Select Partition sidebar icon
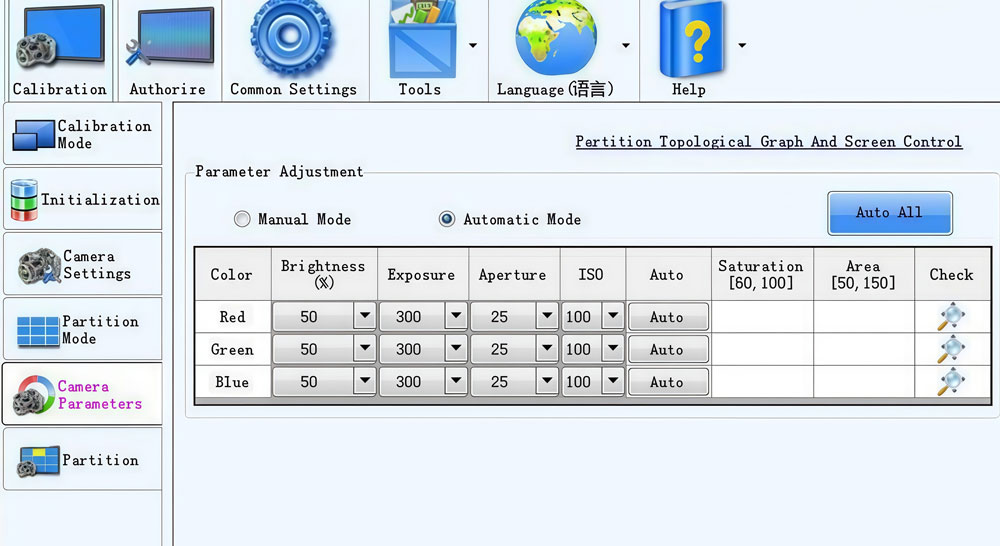 [x=38, y=461]
